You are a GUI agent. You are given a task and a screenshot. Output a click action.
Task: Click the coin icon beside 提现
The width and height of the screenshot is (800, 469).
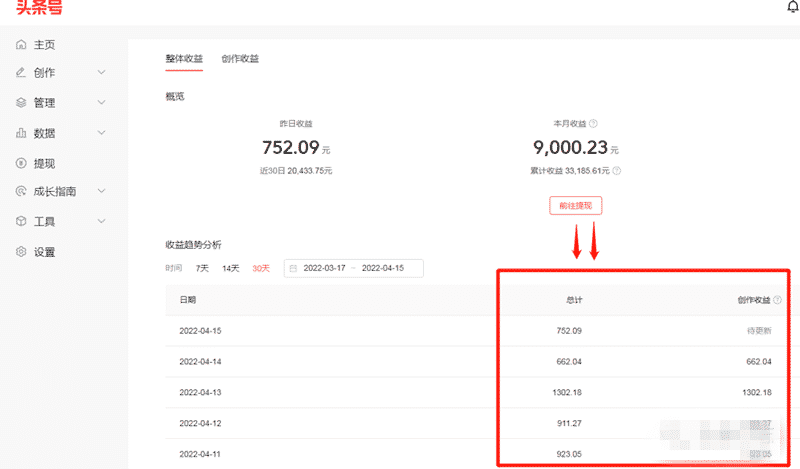pyautogui.click(x=21, y=163)
